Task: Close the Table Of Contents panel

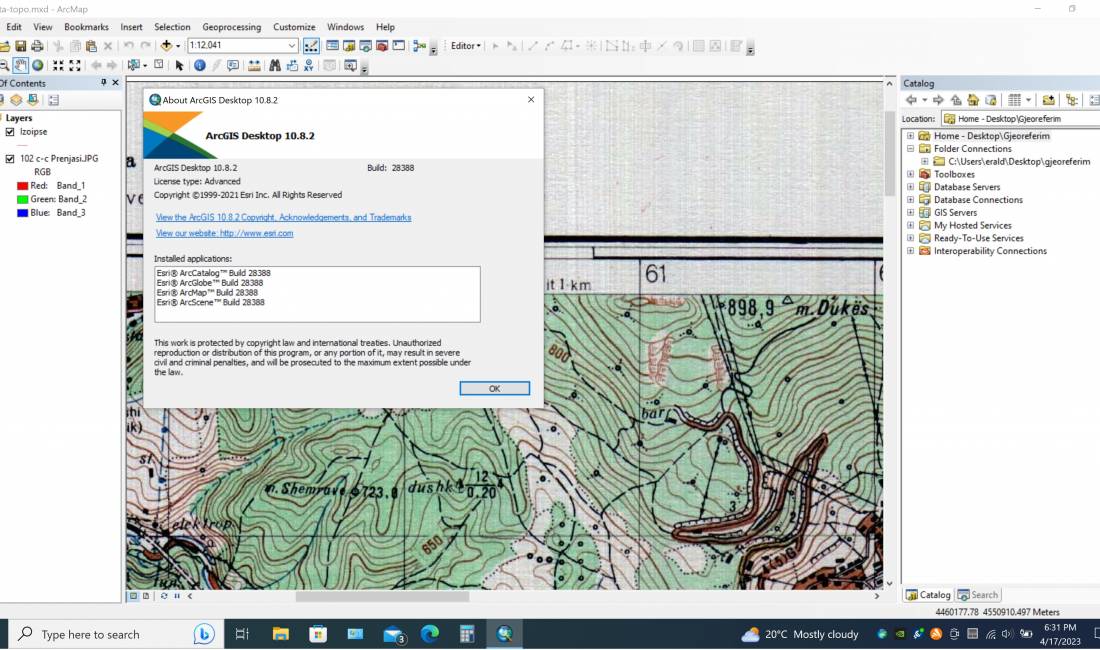Action: click(x=116, y=83)
